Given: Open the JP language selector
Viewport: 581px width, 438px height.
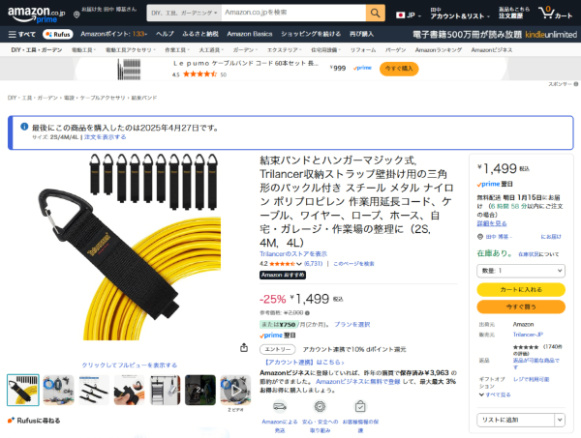Looking at the screenshot, I should (x=408, y=15).
